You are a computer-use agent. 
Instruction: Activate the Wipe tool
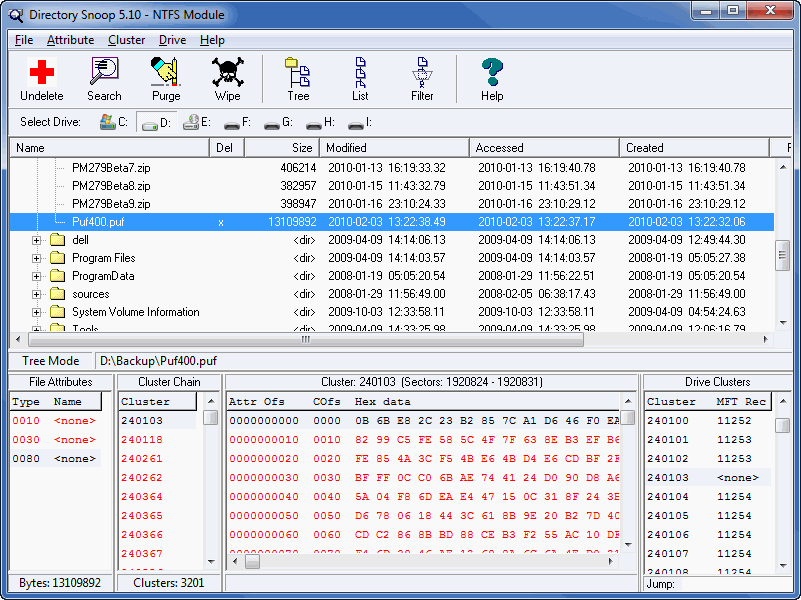(x=227, y=78)
